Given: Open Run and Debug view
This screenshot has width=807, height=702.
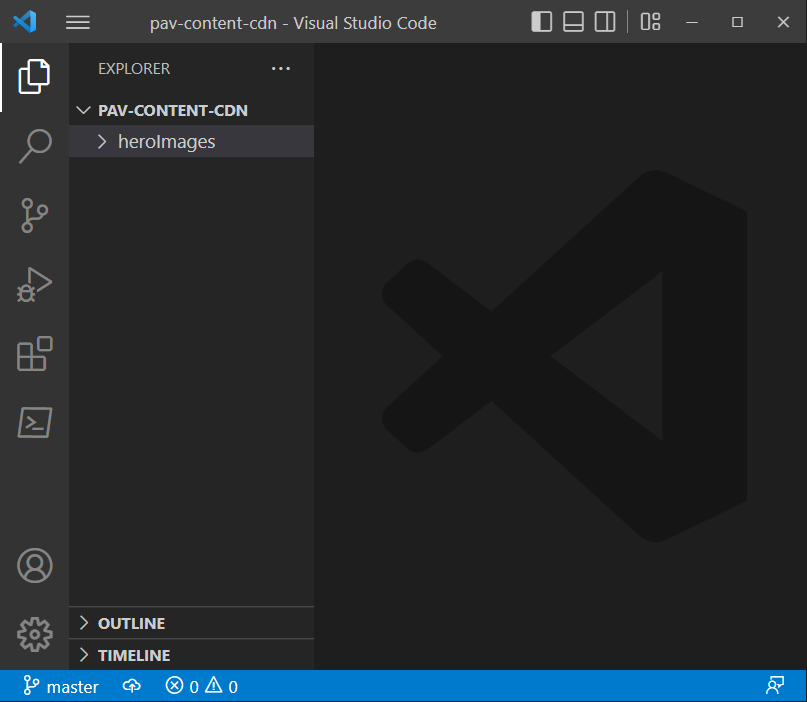Looking at the screenshot, I should coord(34,285).
